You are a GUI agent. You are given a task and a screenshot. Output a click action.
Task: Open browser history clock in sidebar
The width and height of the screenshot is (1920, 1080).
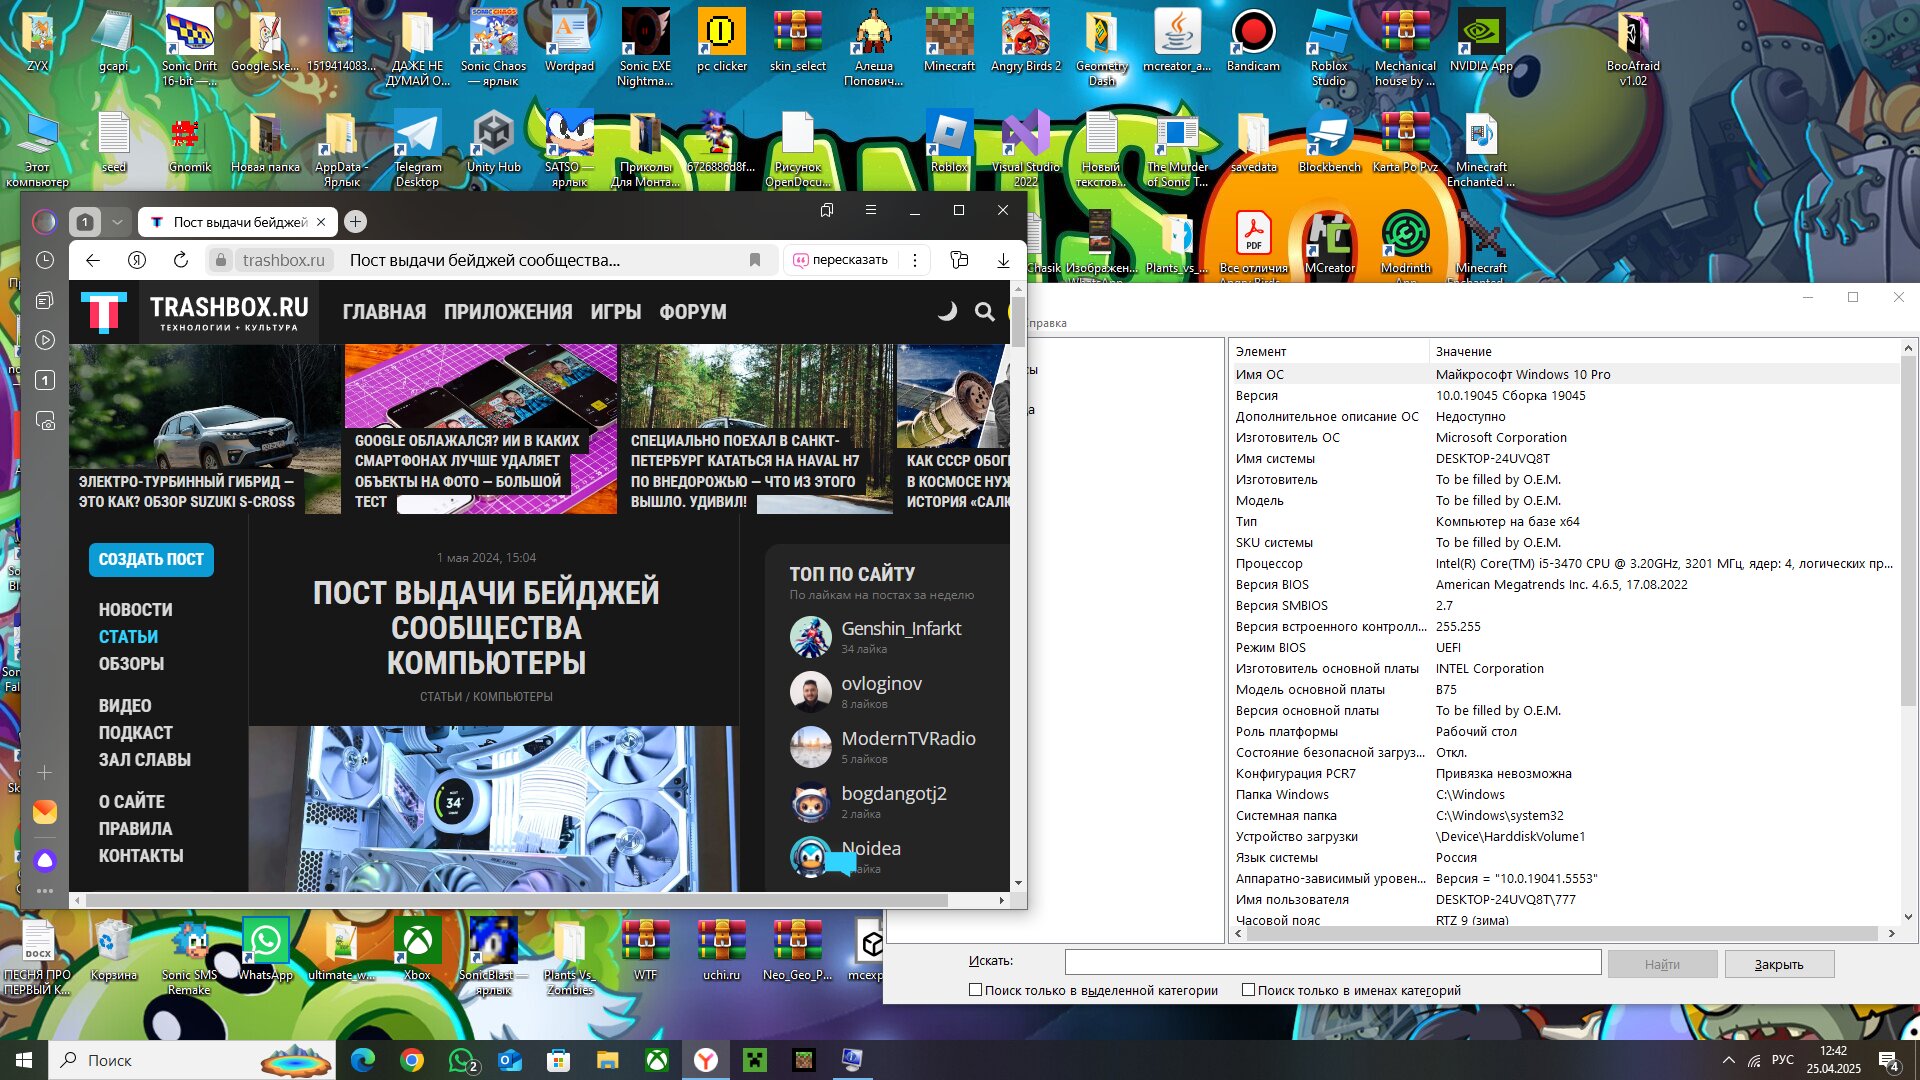tap(45, 260)
